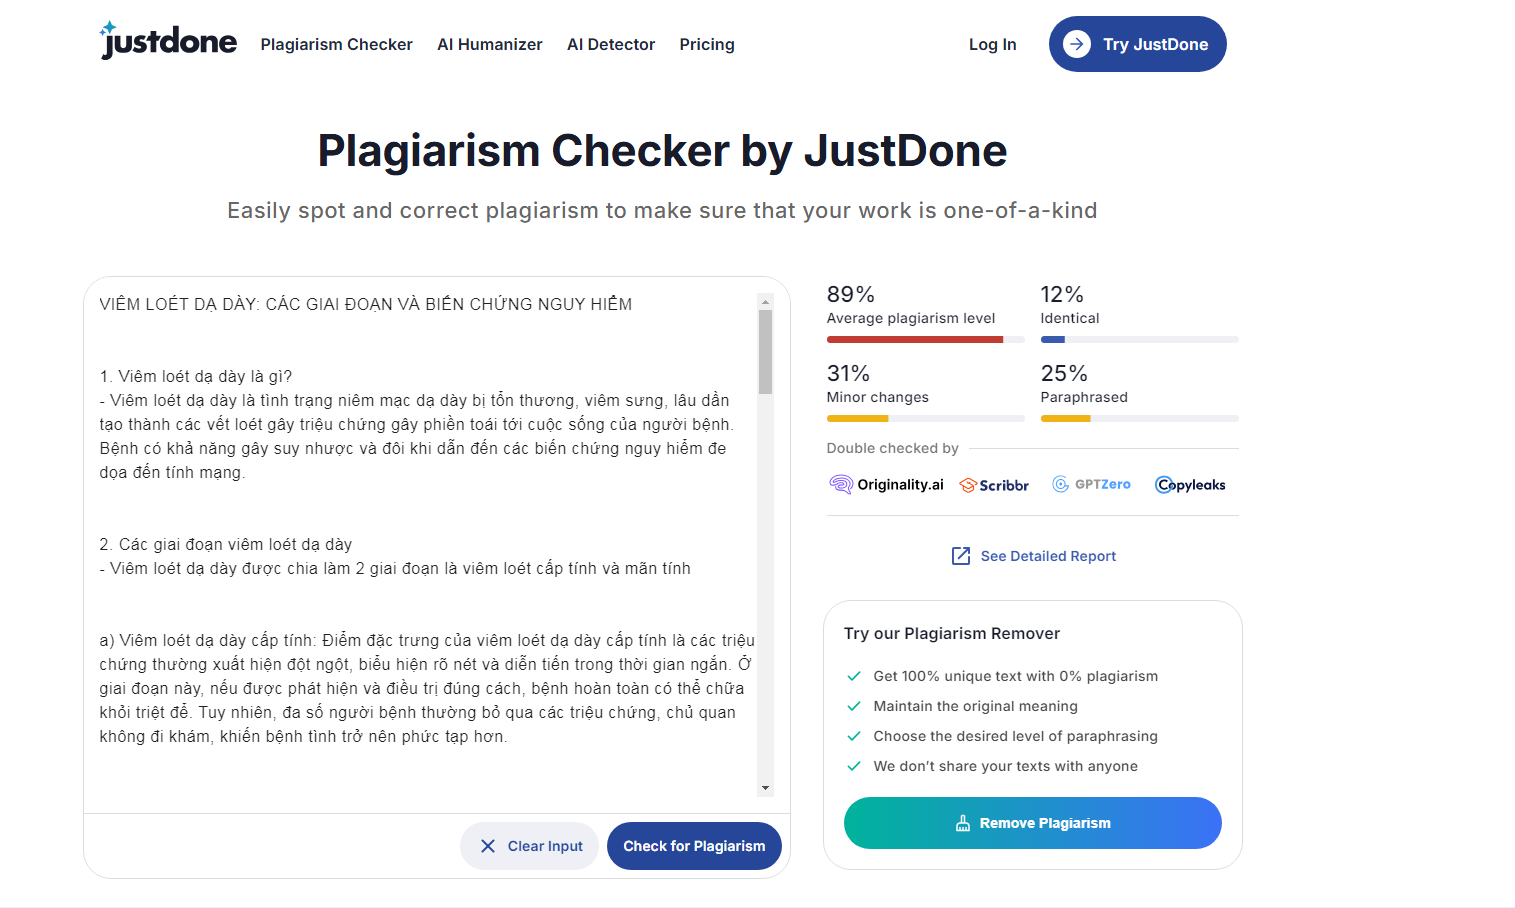Viewport: 1515px width, 908px height.
Task: Click the external-link icon beside See Detailed Report
Action: tap(961, 556)
